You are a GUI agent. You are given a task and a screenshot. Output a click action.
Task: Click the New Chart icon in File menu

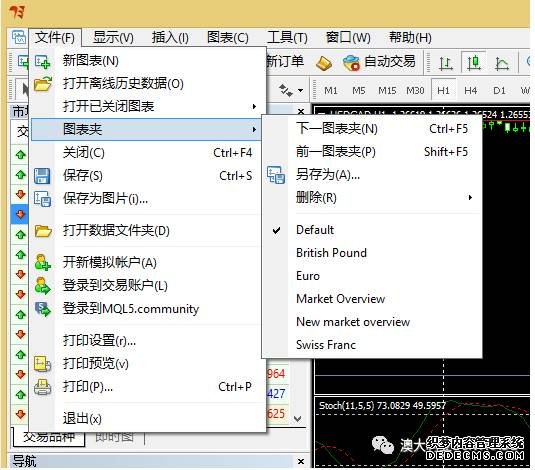click(43, 62)
